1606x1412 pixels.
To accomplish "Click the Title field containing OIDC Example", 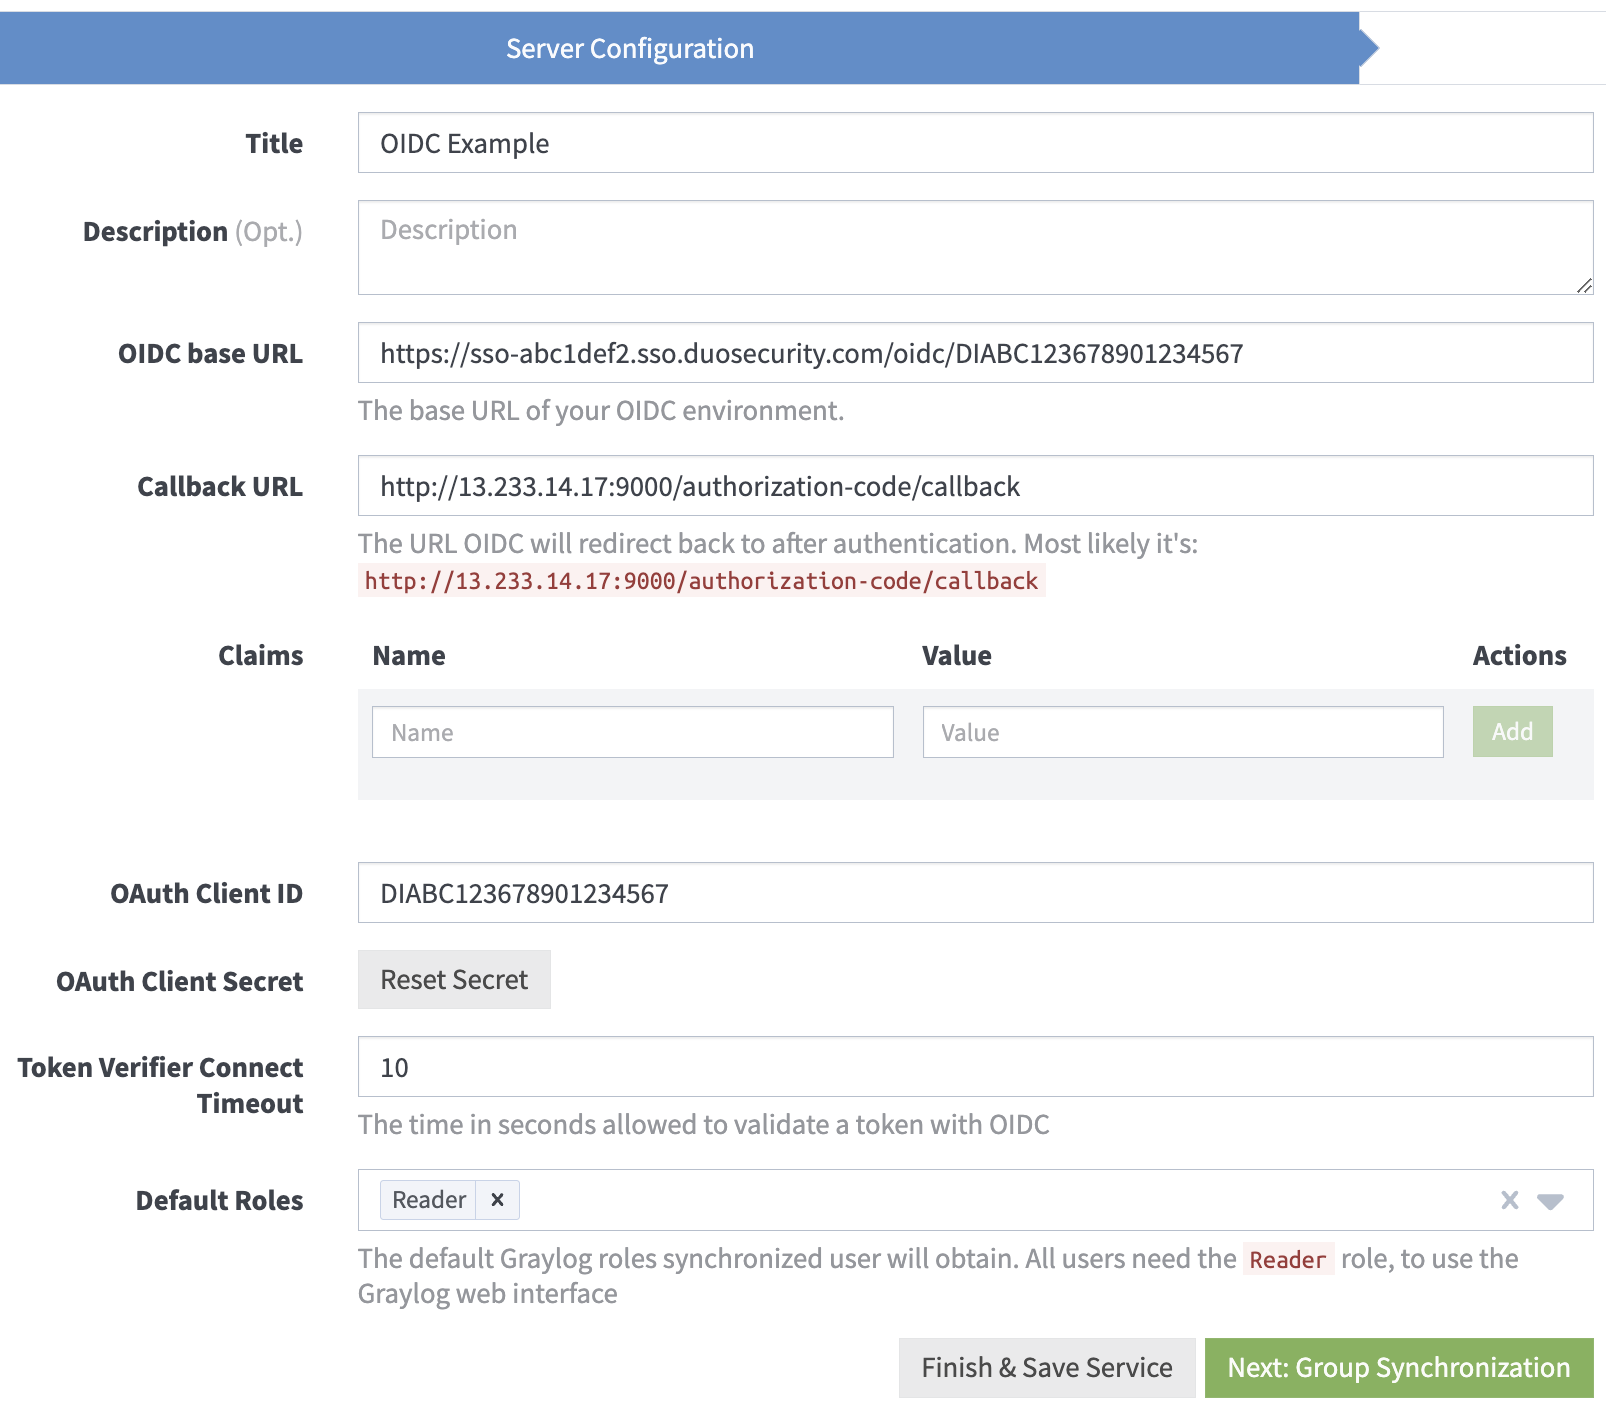I will [x=975, y=142].
